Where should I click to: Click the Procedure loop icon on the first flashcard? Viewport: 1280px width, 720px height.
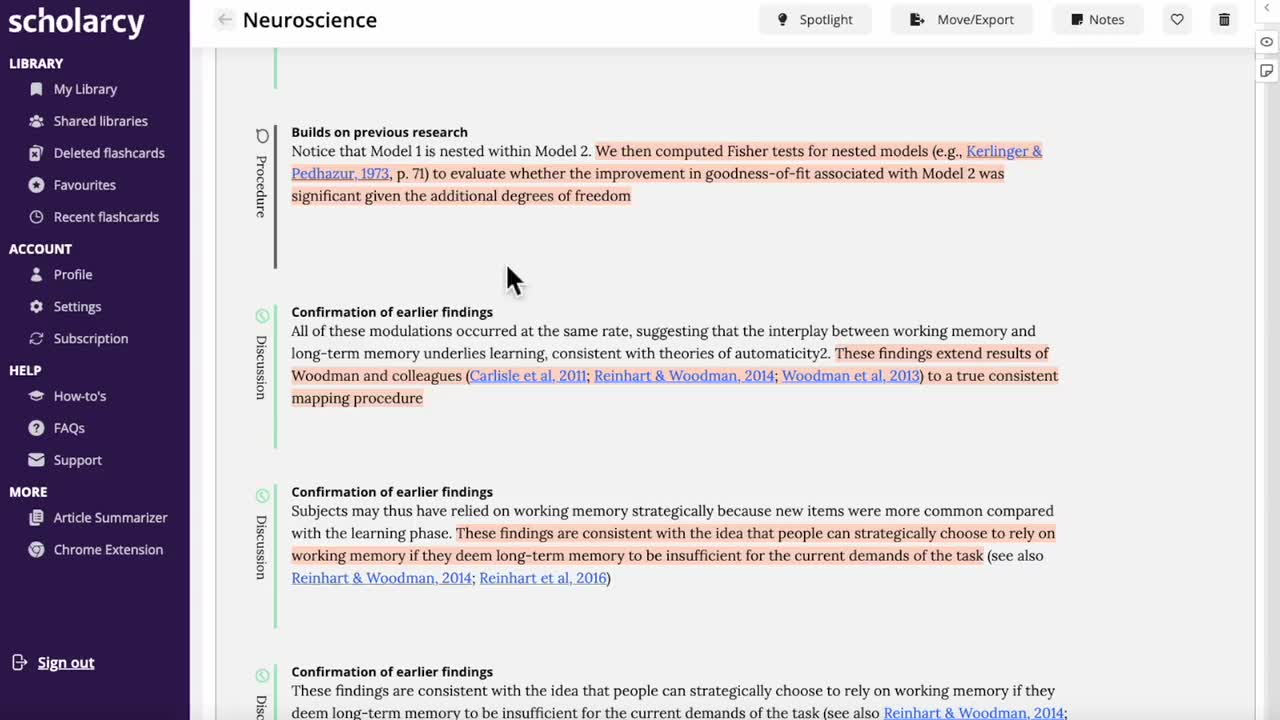261,136
